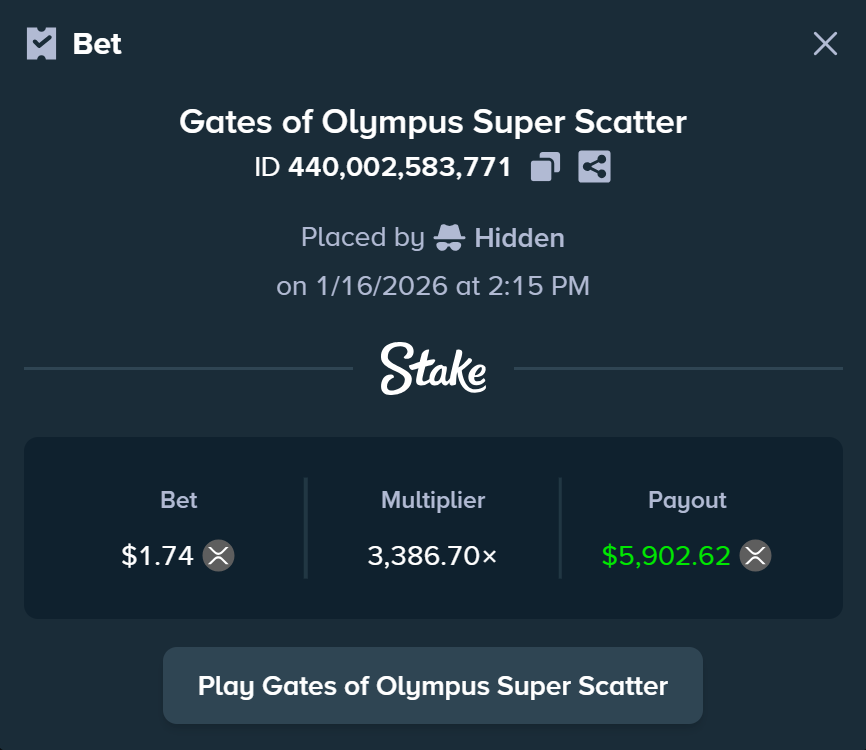Click the incognito Hidden user icon
The image size is (866, 750).
(450, 238)
